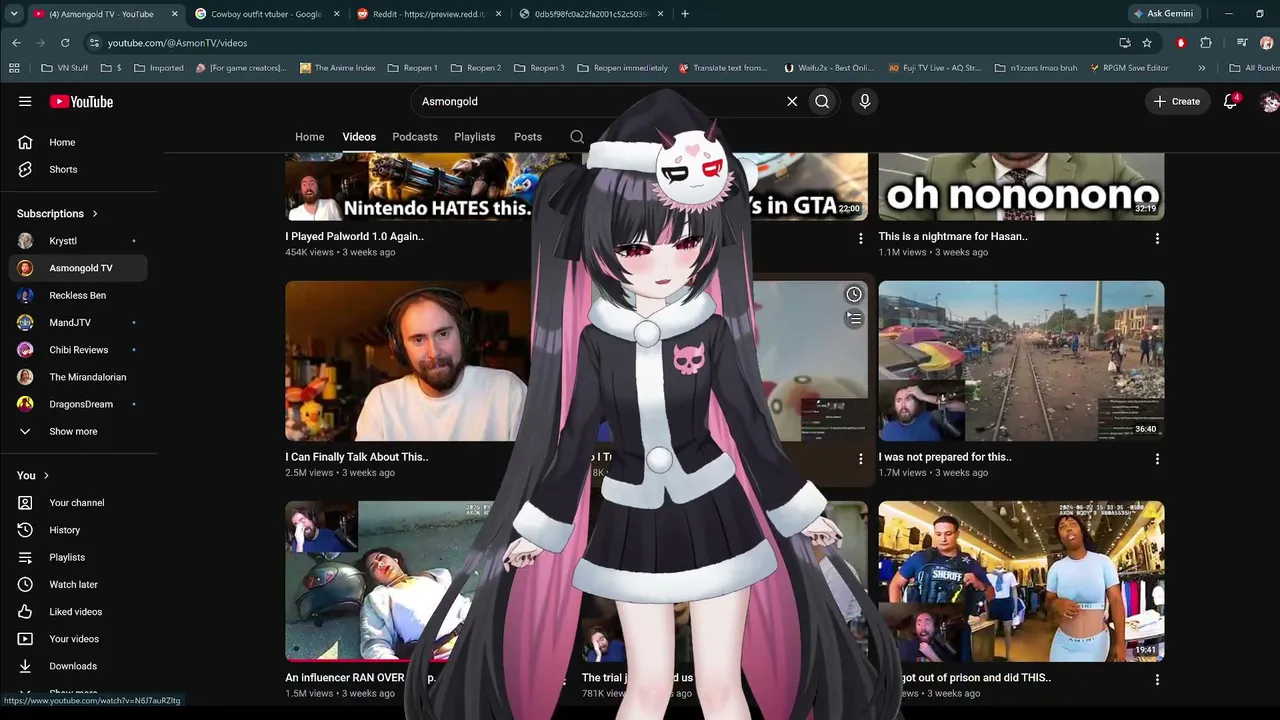Click the browser address bar URL
This screenshot has width=1280, height=720.
click(177, 43)
